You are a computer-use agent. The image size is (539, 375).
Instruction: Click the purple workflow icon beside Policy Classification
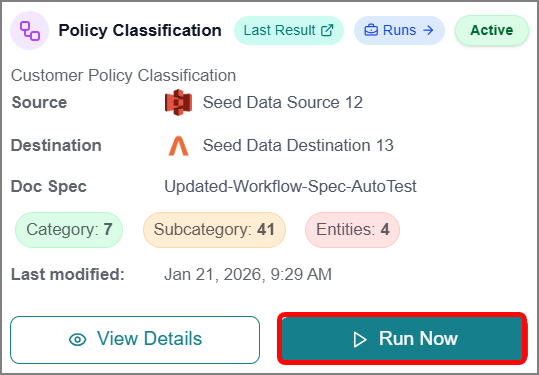[30, 31]
